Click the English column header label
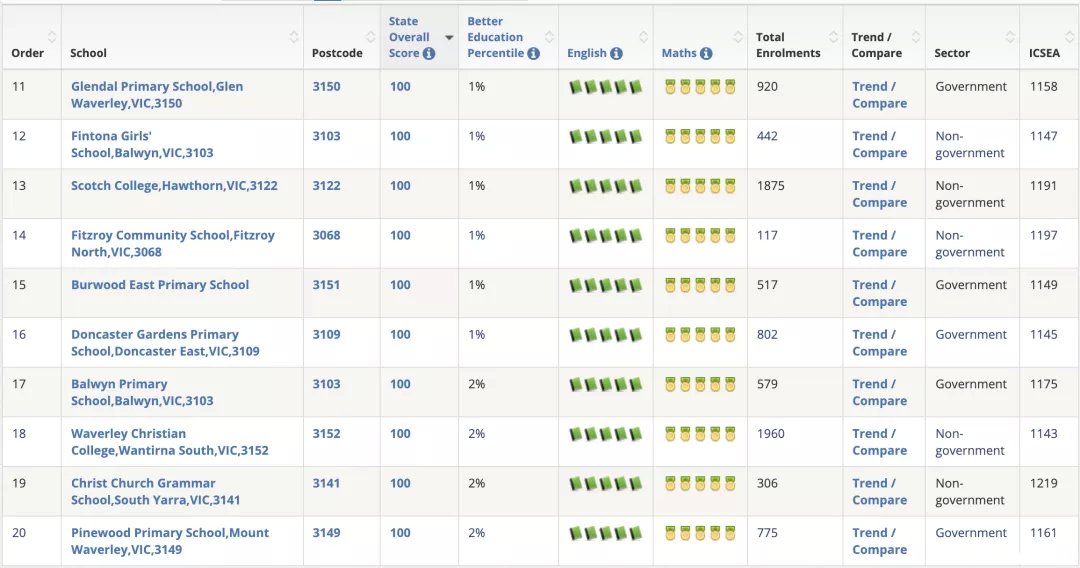 point(587,53)
